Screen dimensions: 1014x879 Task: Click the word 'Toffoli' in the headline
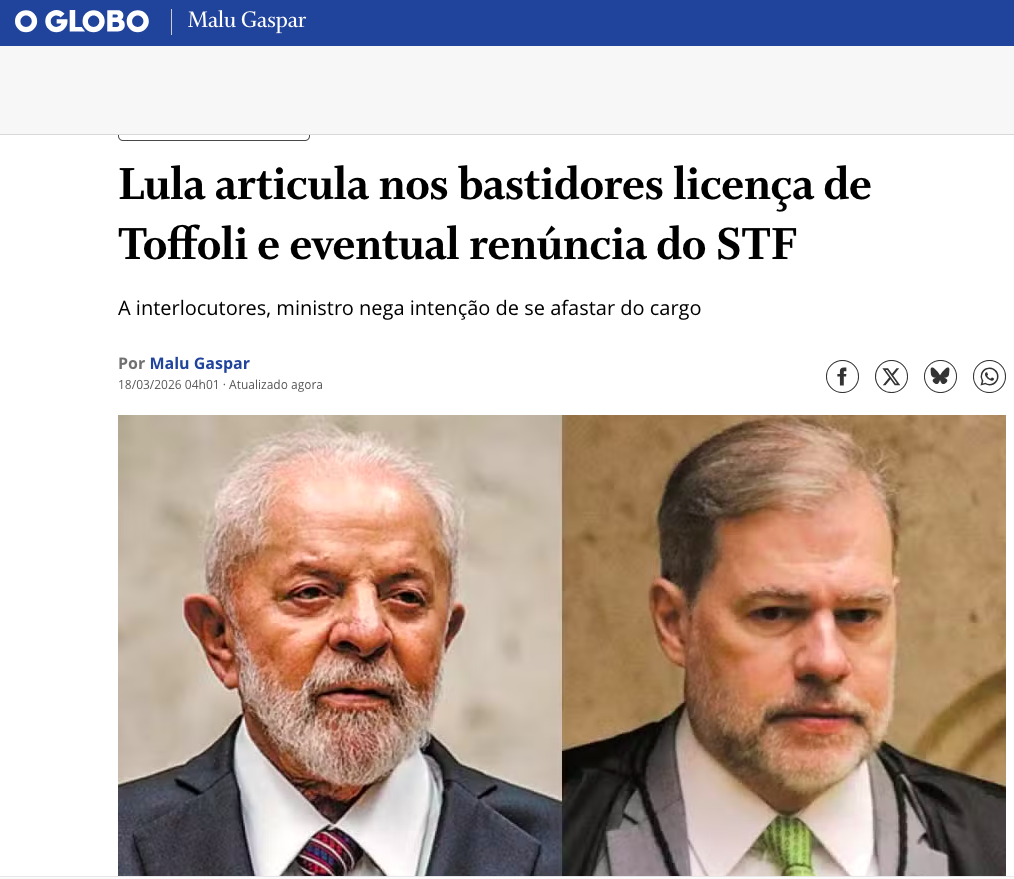click(182, 245)
